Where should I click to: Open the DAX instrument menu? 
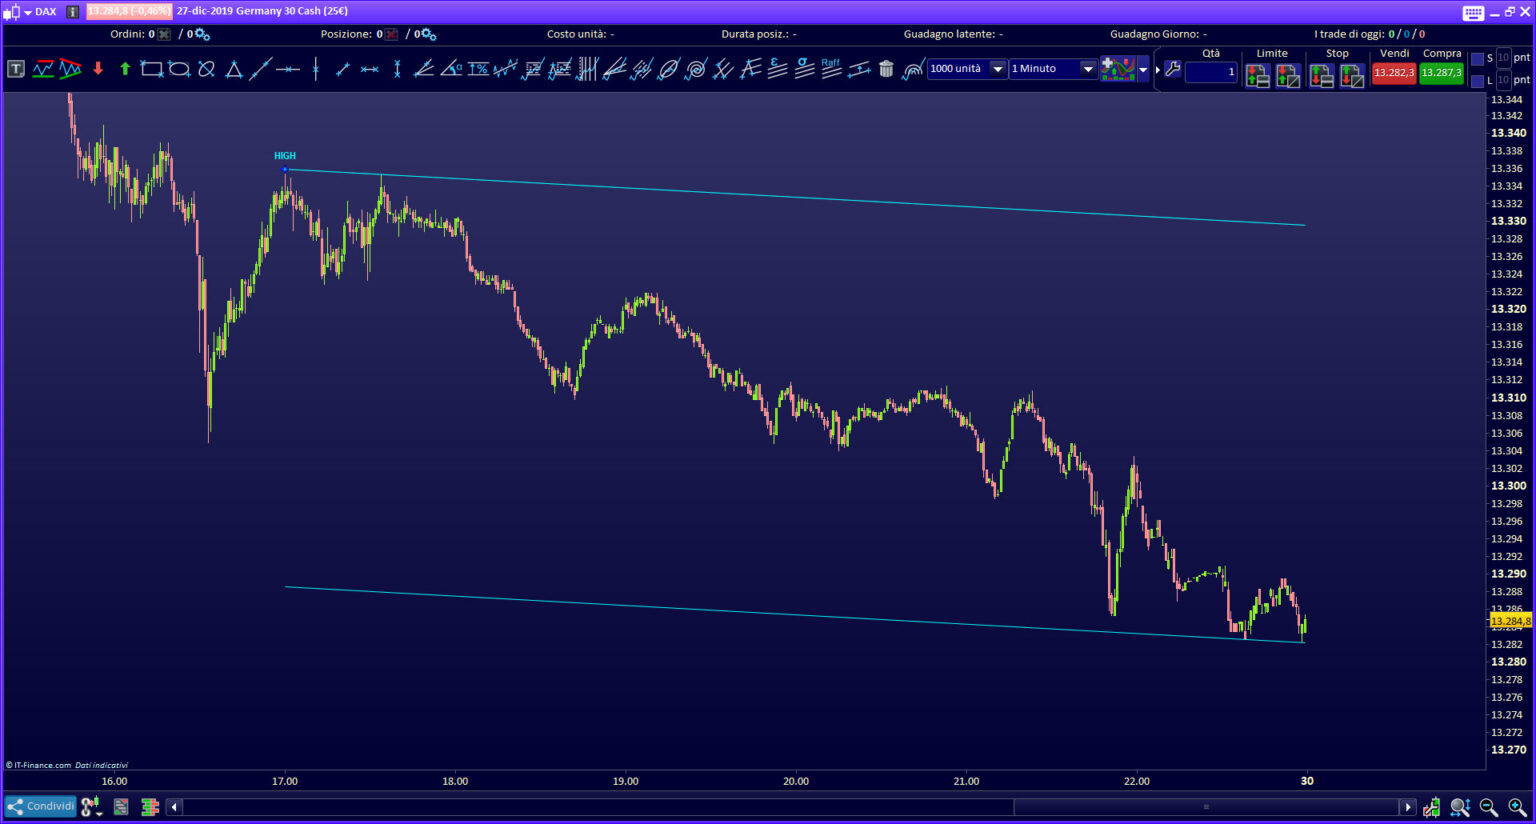pos(40,12)
